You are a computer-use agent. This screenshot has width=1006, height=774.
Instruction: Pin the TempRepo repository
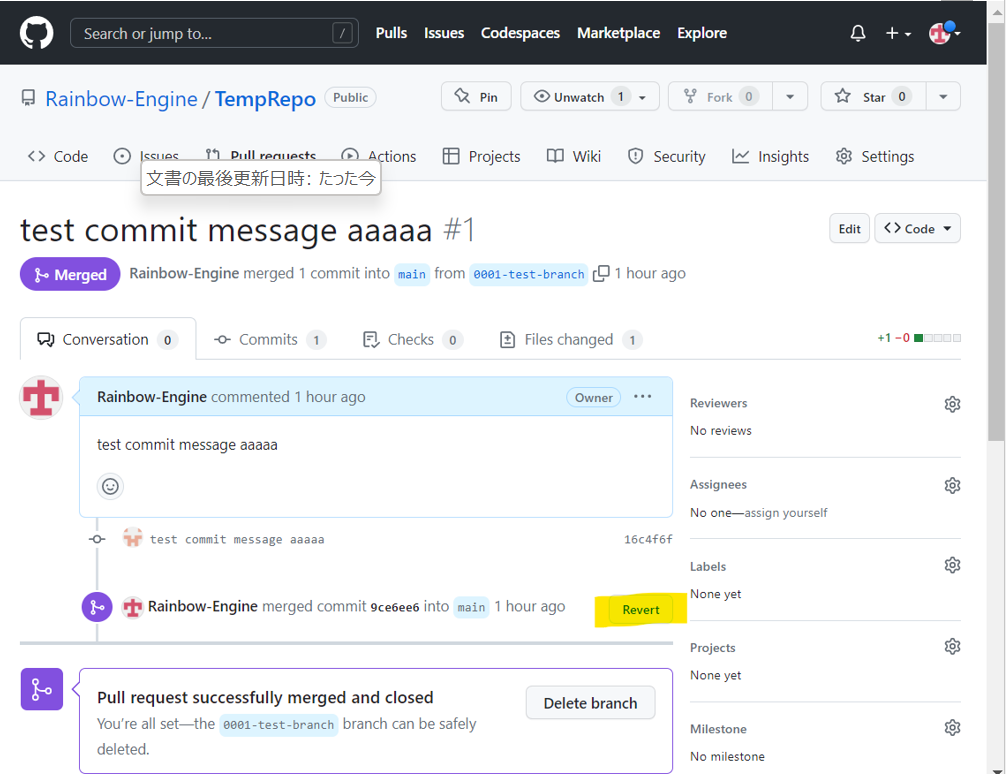476,97
